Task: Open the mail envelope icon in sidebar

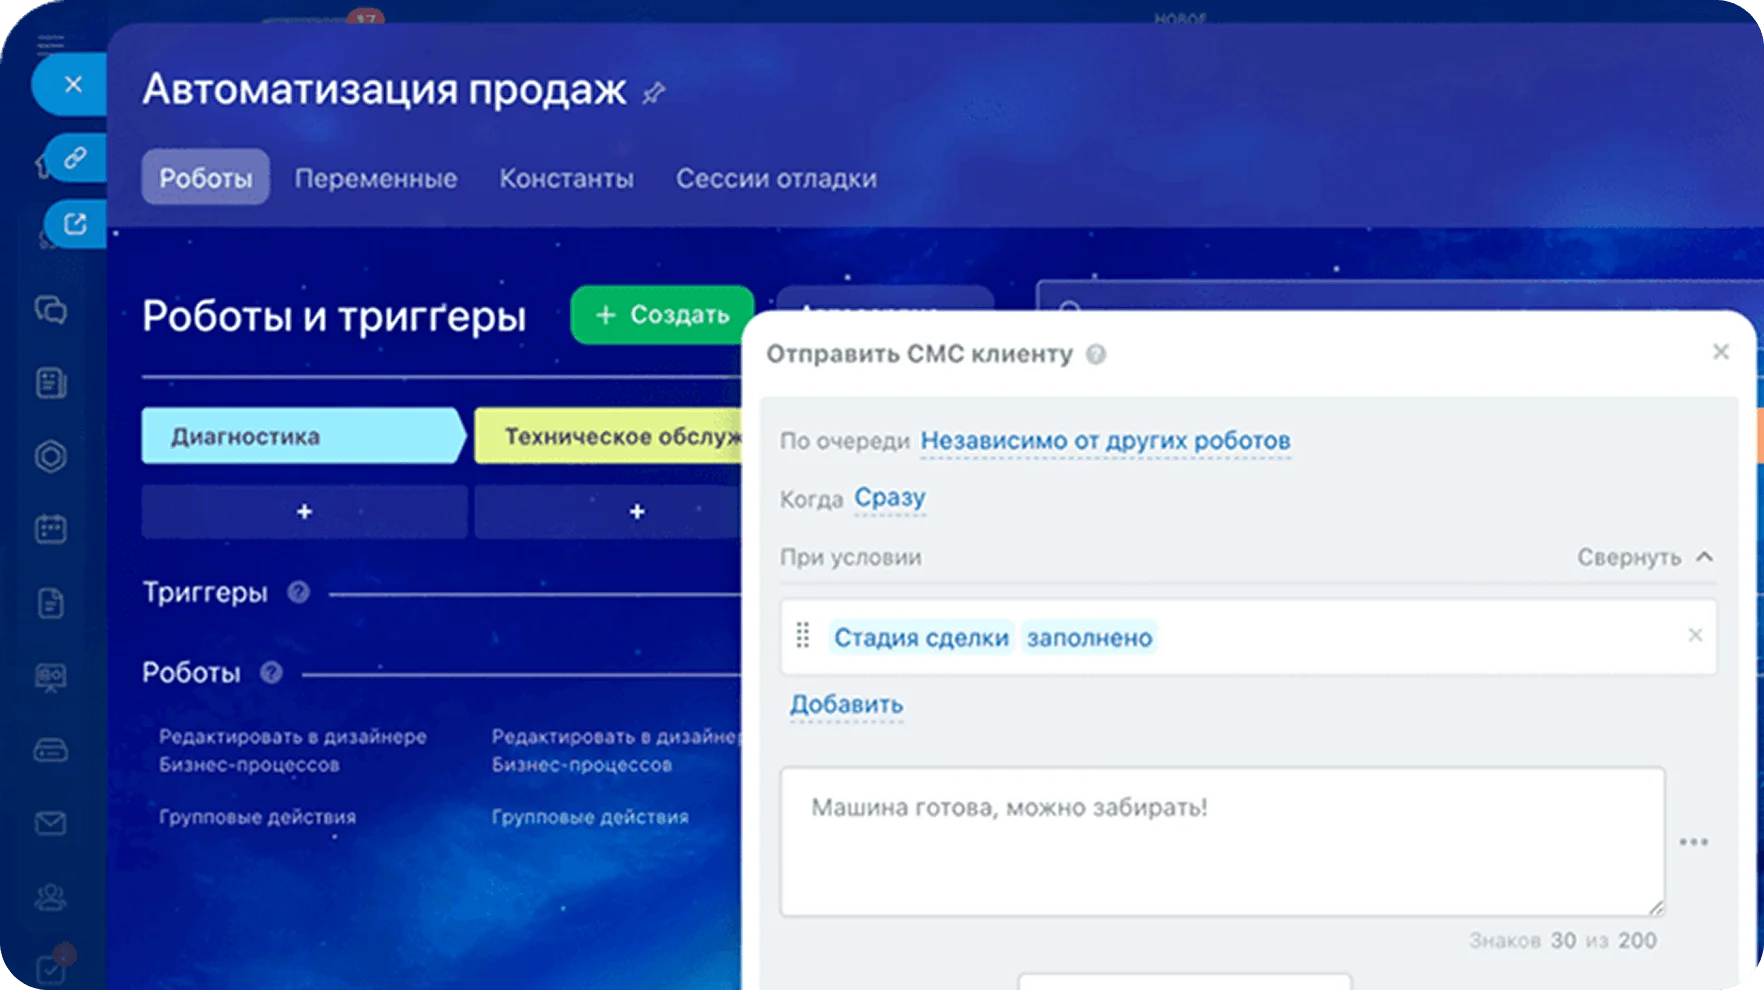Action: point(51,823)
